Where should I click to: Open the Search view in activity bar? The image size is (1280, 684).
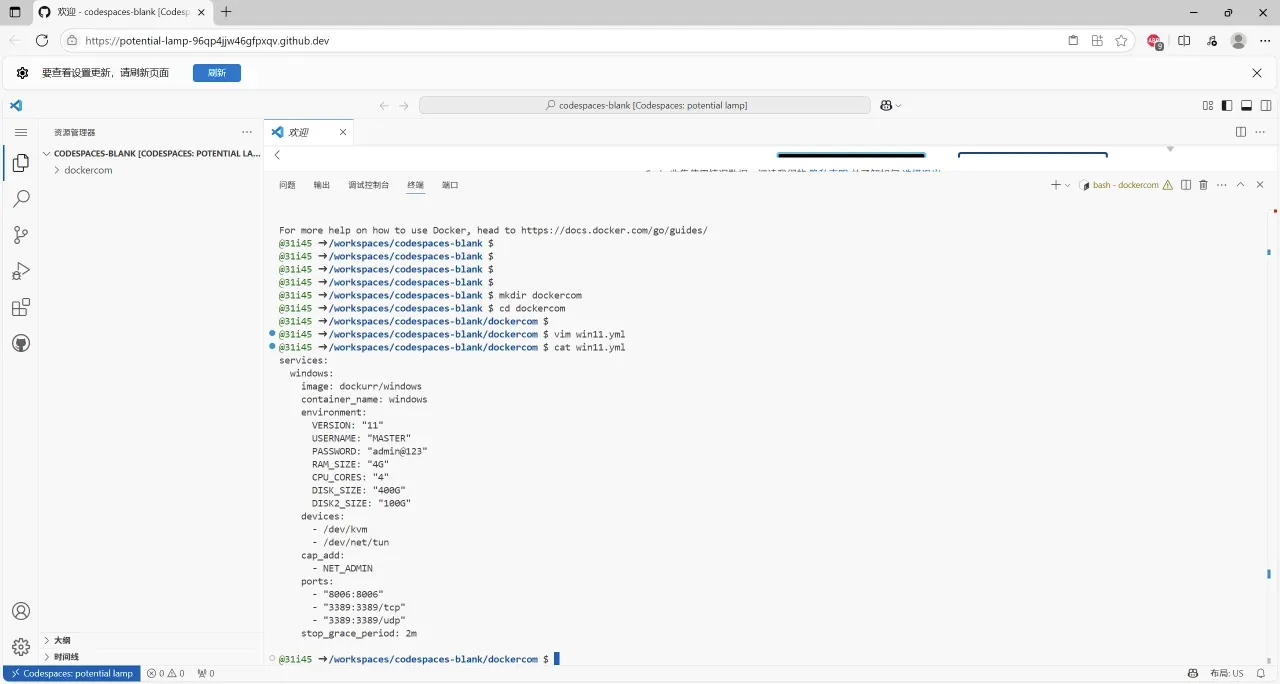(x=20, y=199)
